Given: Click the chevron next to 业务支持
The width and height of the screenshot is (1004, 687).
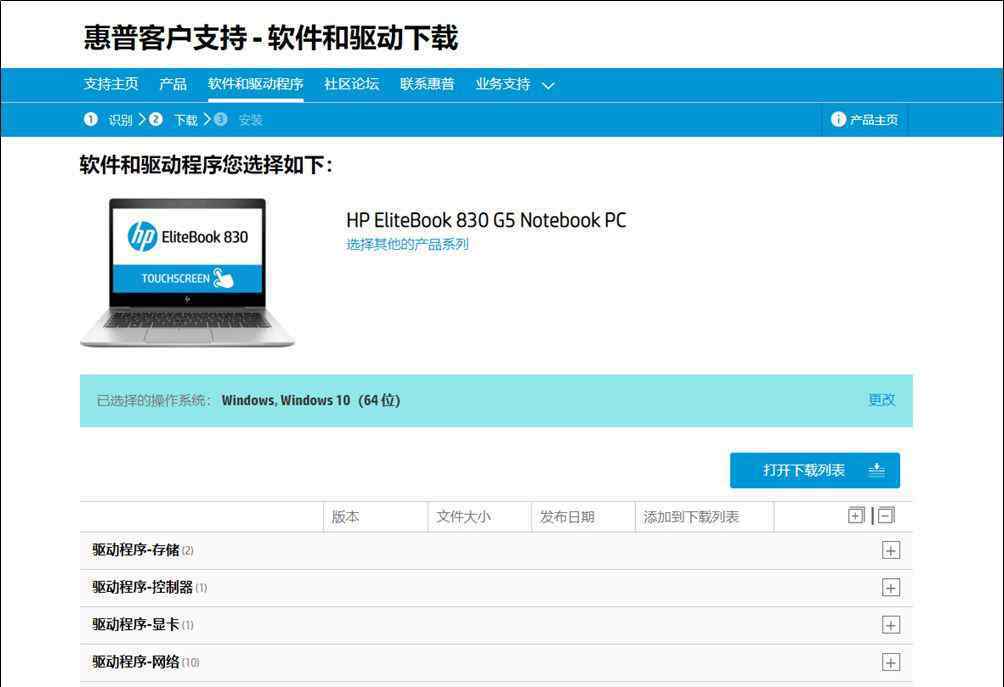Looking at the screenshot, I should (548, 85).
